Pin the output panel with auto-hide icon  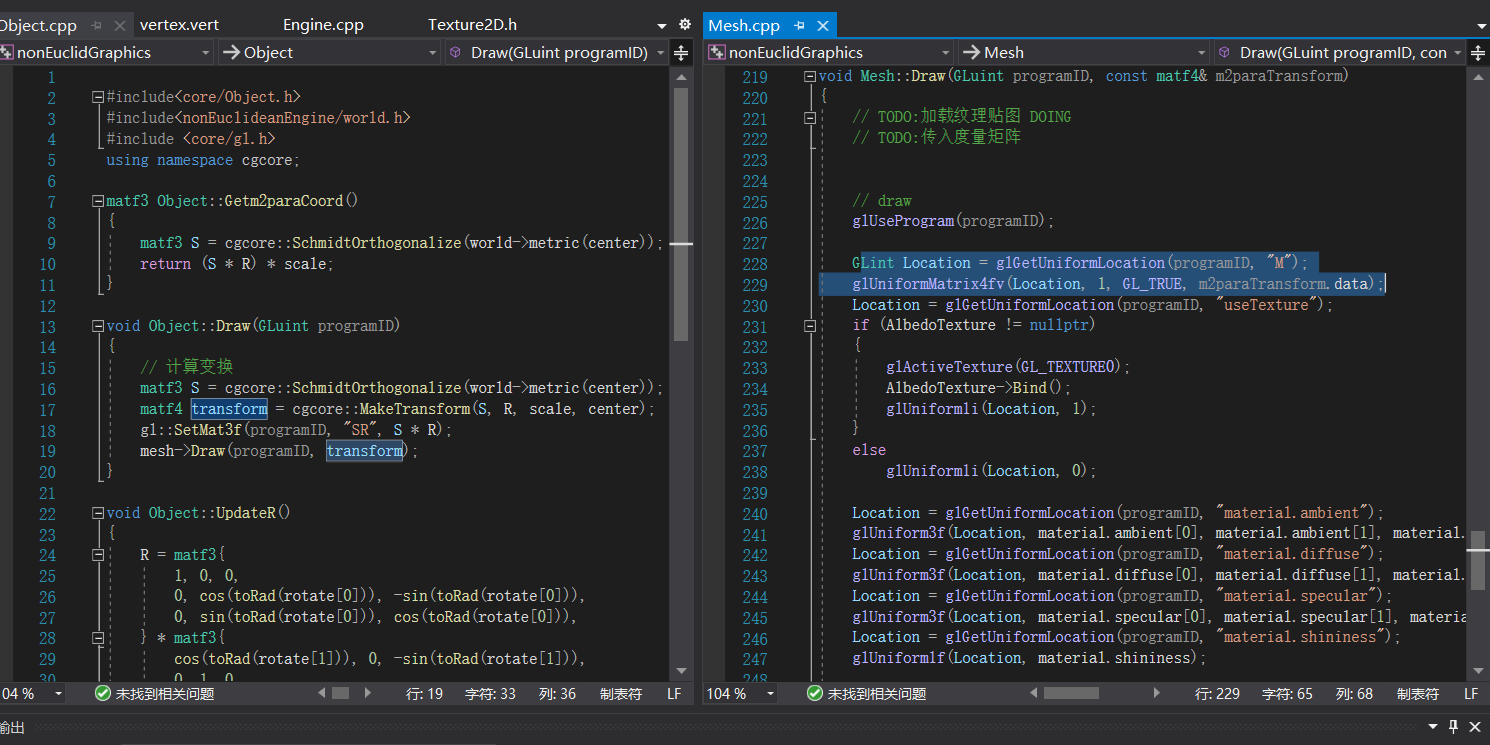(x=1454, y=727)
